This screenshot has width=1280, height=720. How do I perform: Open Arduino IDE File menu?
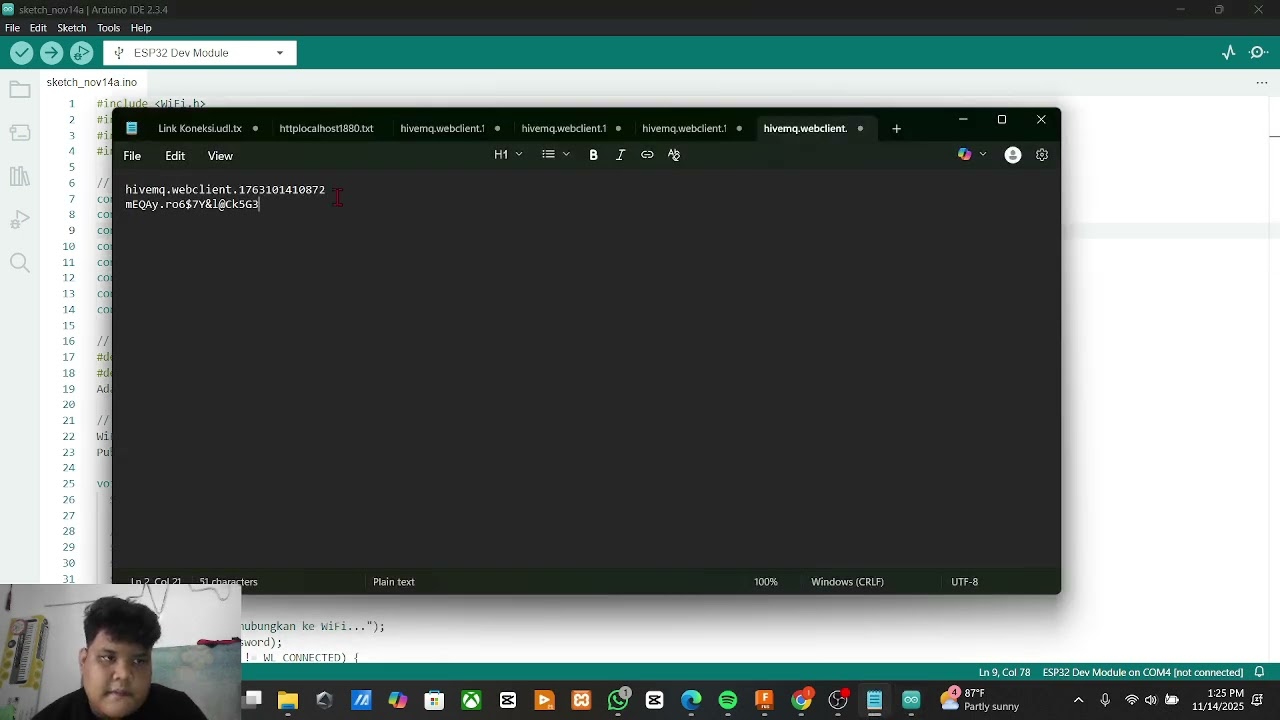coord(12,28)
